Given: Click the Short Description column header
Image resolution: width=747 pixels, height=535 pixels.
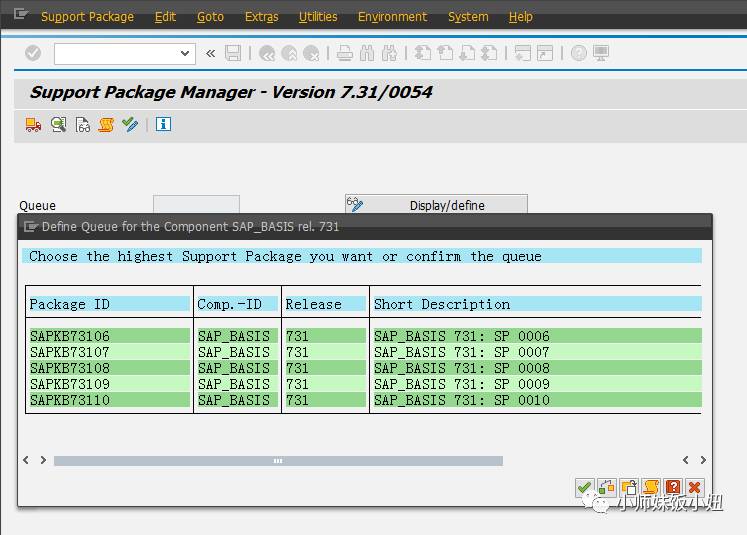Looking at the screenshot, I should (537, 304).
